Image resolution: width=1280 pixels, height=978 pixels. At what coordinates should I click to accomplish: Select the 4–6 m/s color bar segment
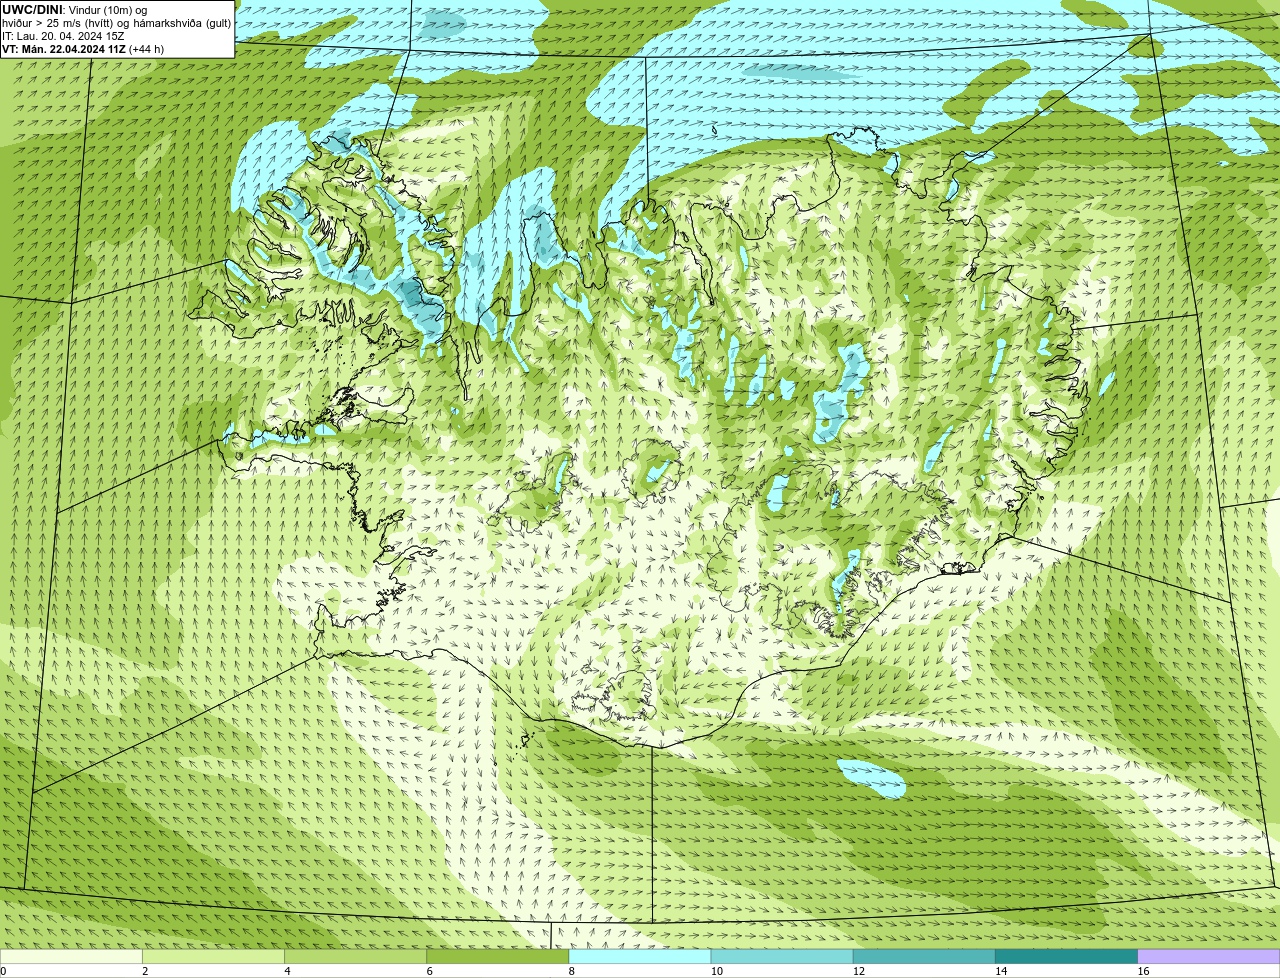(x=355, y=956)
